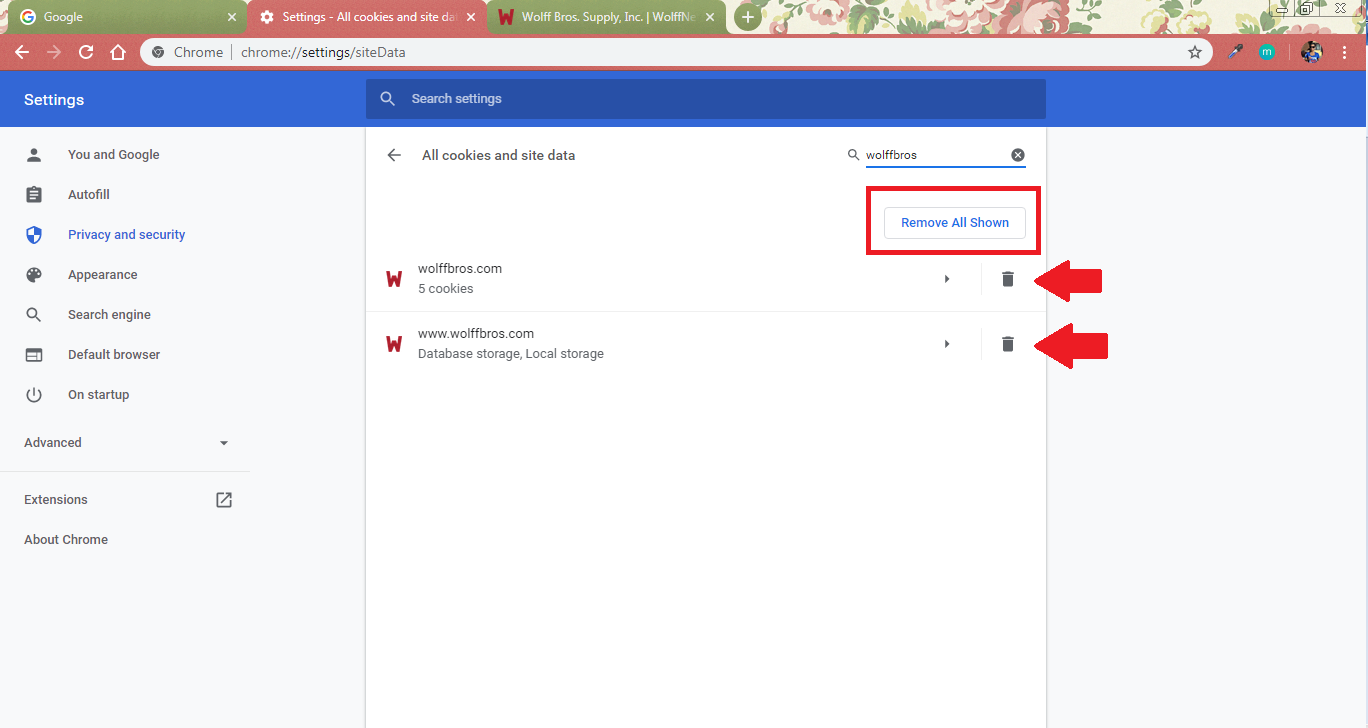Image resolution: width=1368 pixels, height=728 pixels.
Task: Open the You and Google settings
Action: pos(113,155)
